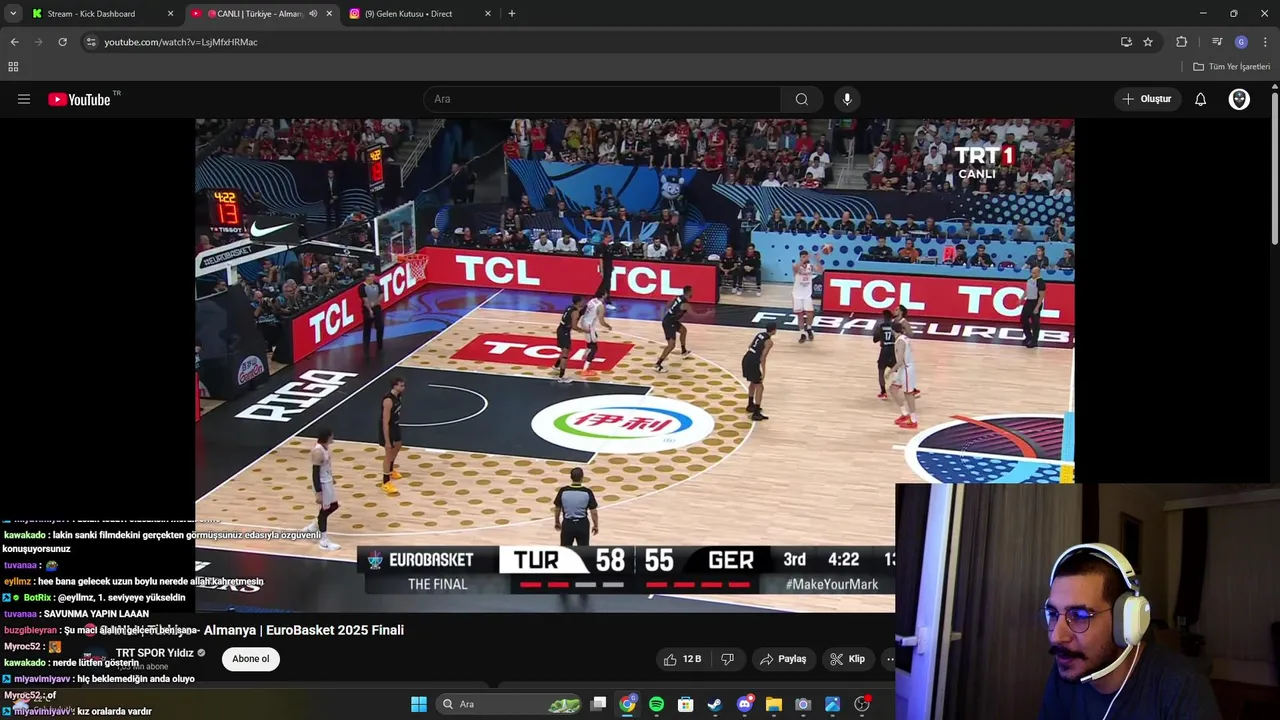Screen dimensions: 1280x720
Task: Click the video player frame
Action: click(x=634, y=365)
